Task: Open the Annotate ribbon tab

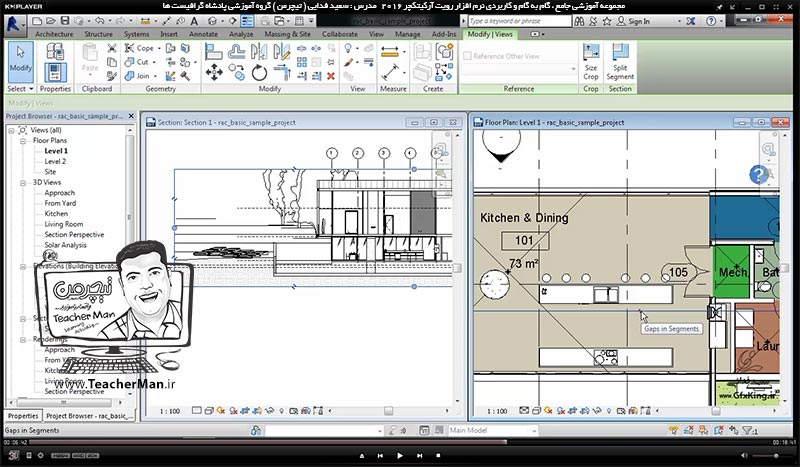Action: 203,34
